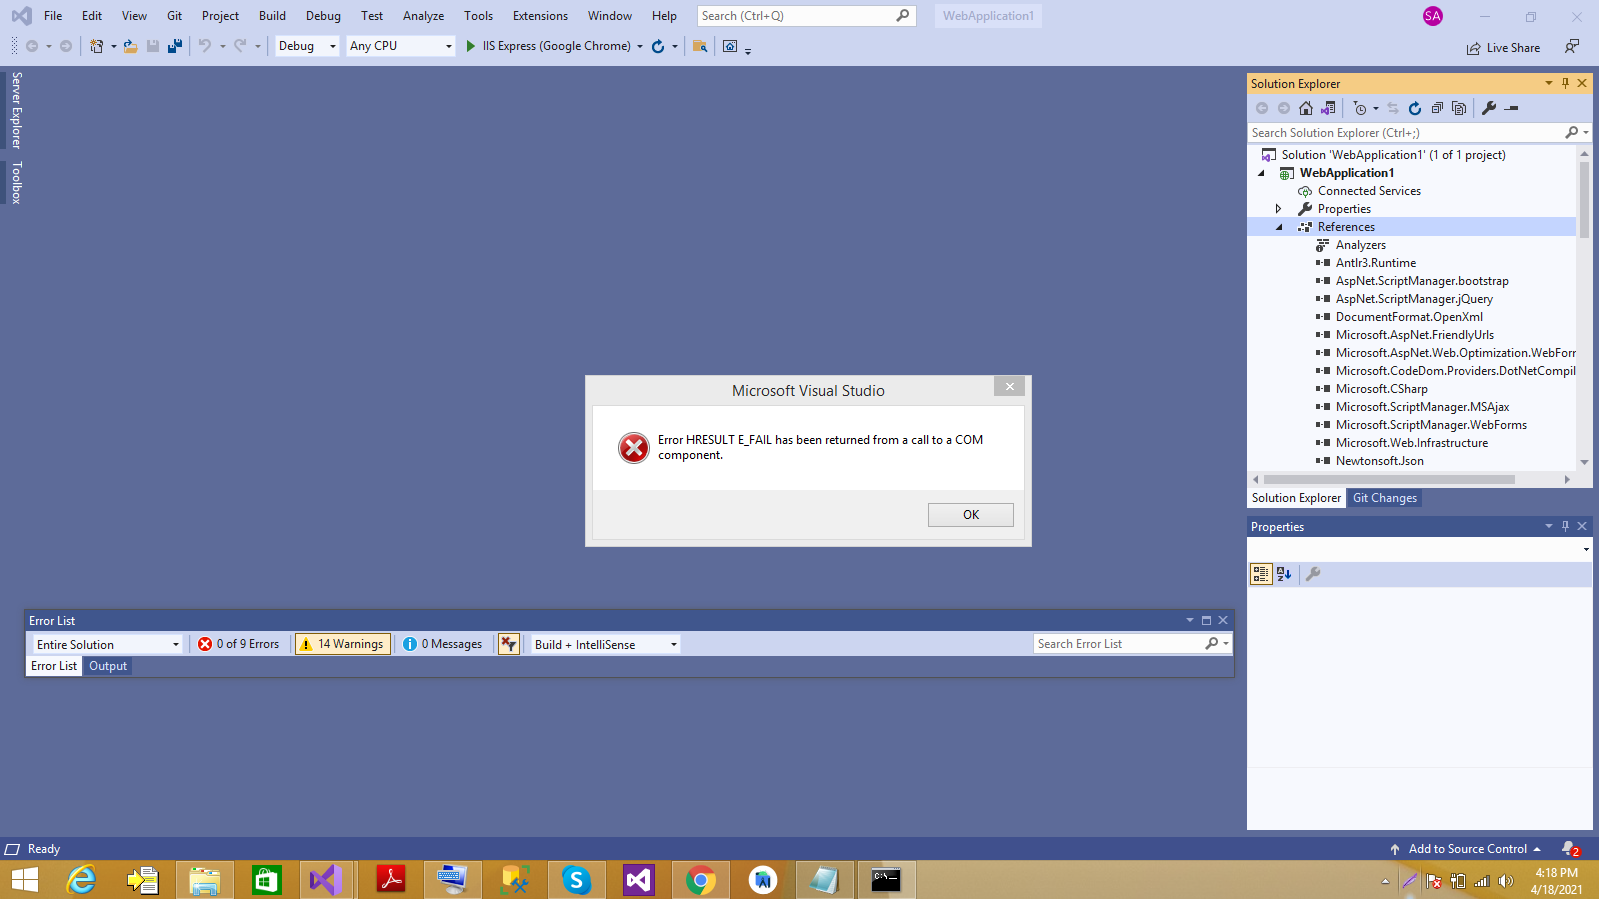This screenshot has height=899, width=1599.
Task: Toggle the Errors filter in Error List
Action: pos(239,644)
